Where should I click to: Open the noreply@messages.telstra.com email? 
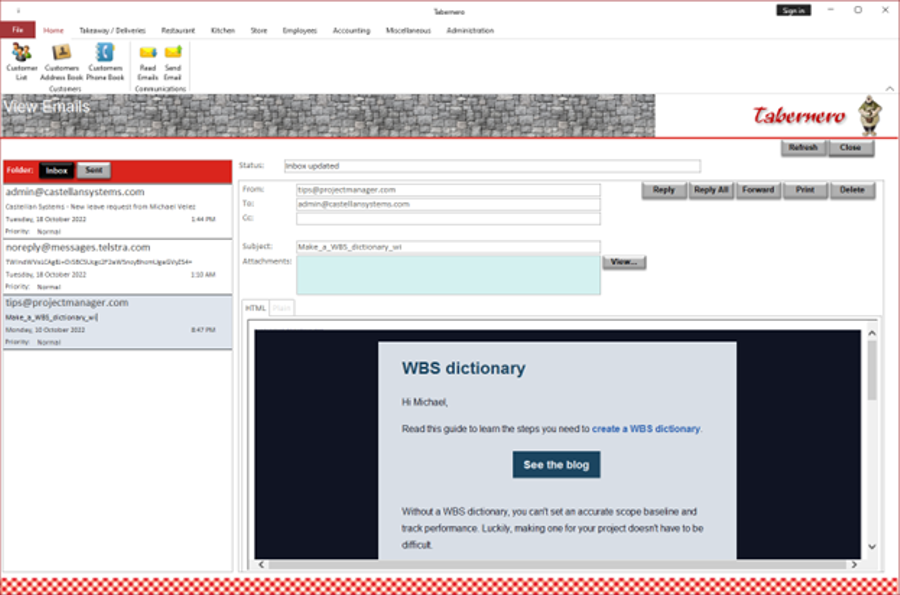pyautogui.click(x=118, y=267)
